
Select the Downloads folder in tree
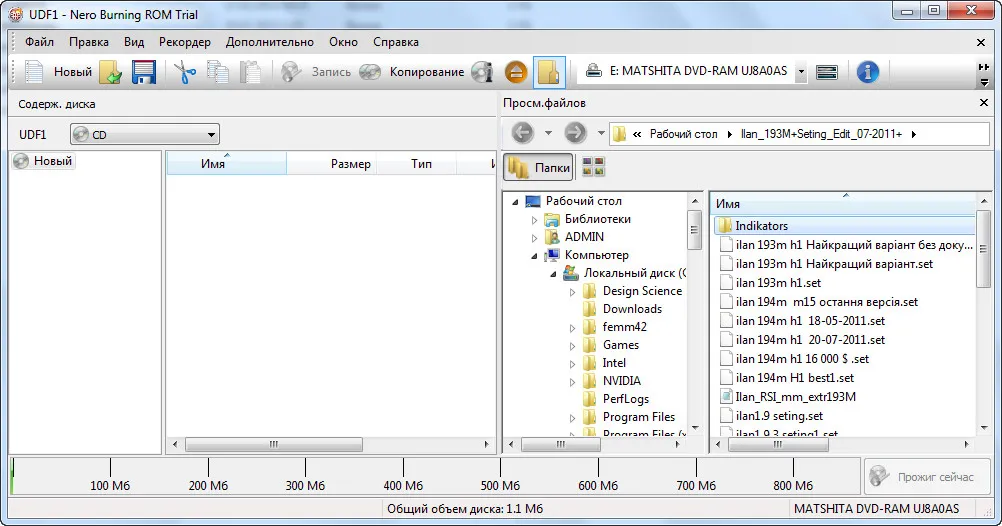point(631,309)
